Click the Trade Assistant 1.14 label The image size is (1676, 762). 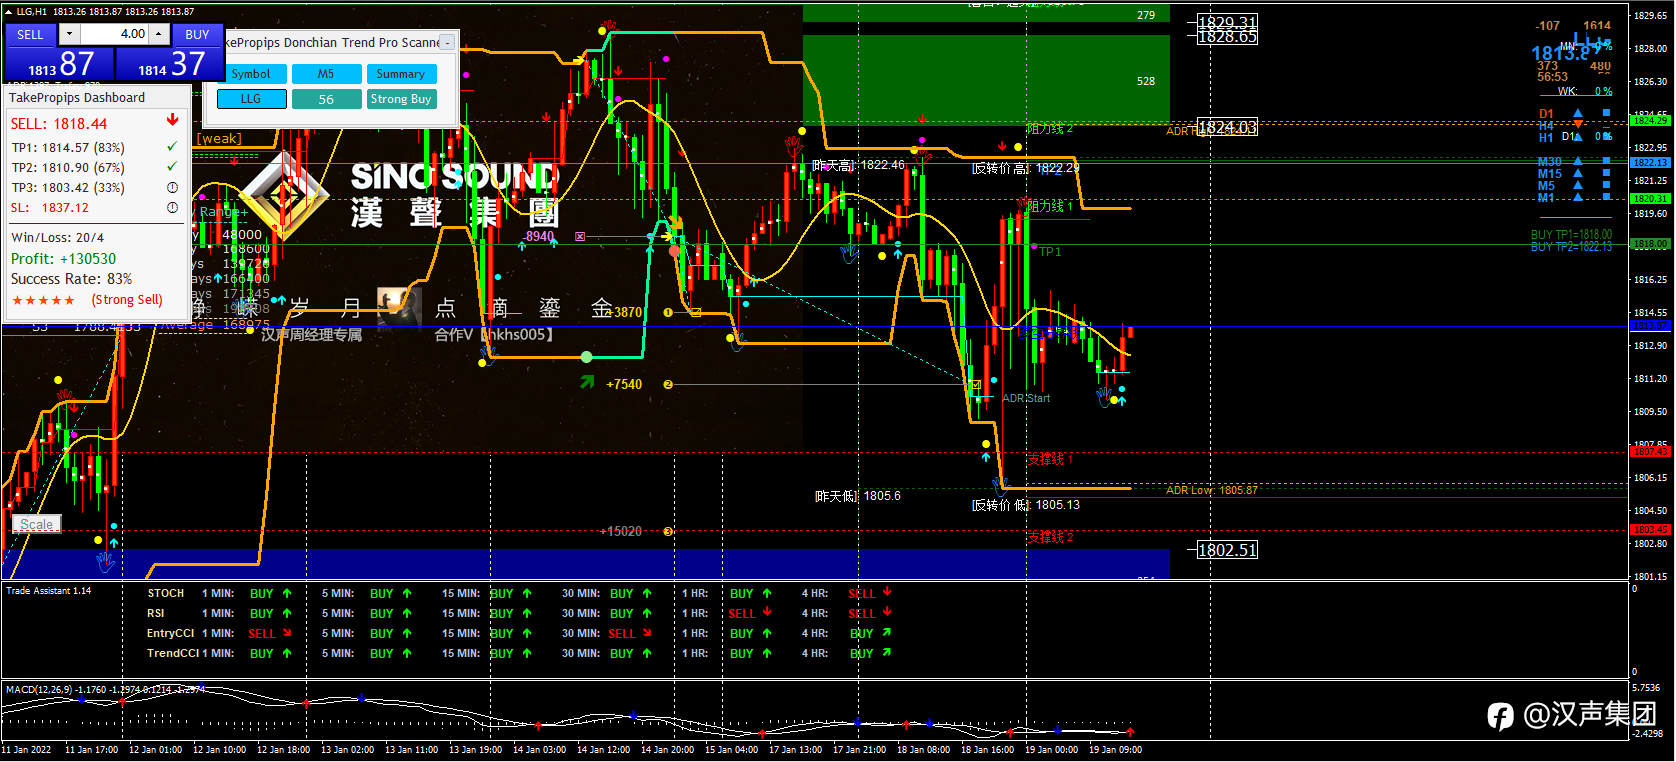pos(48,591)
